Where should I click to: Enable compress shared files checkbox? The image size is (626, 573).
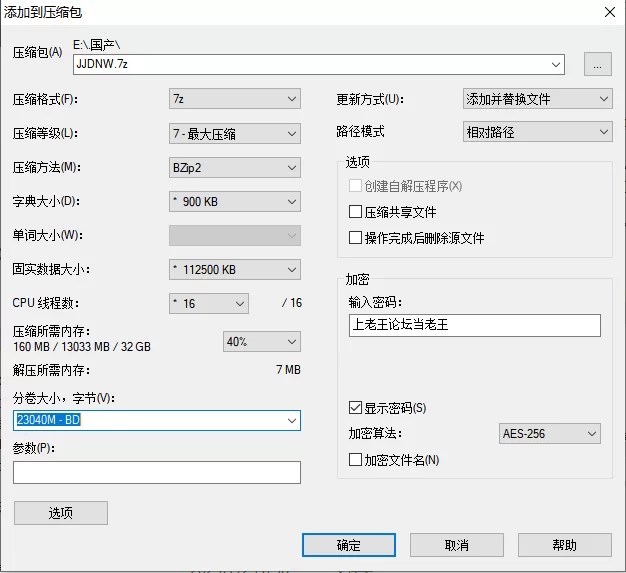(355, 212)
